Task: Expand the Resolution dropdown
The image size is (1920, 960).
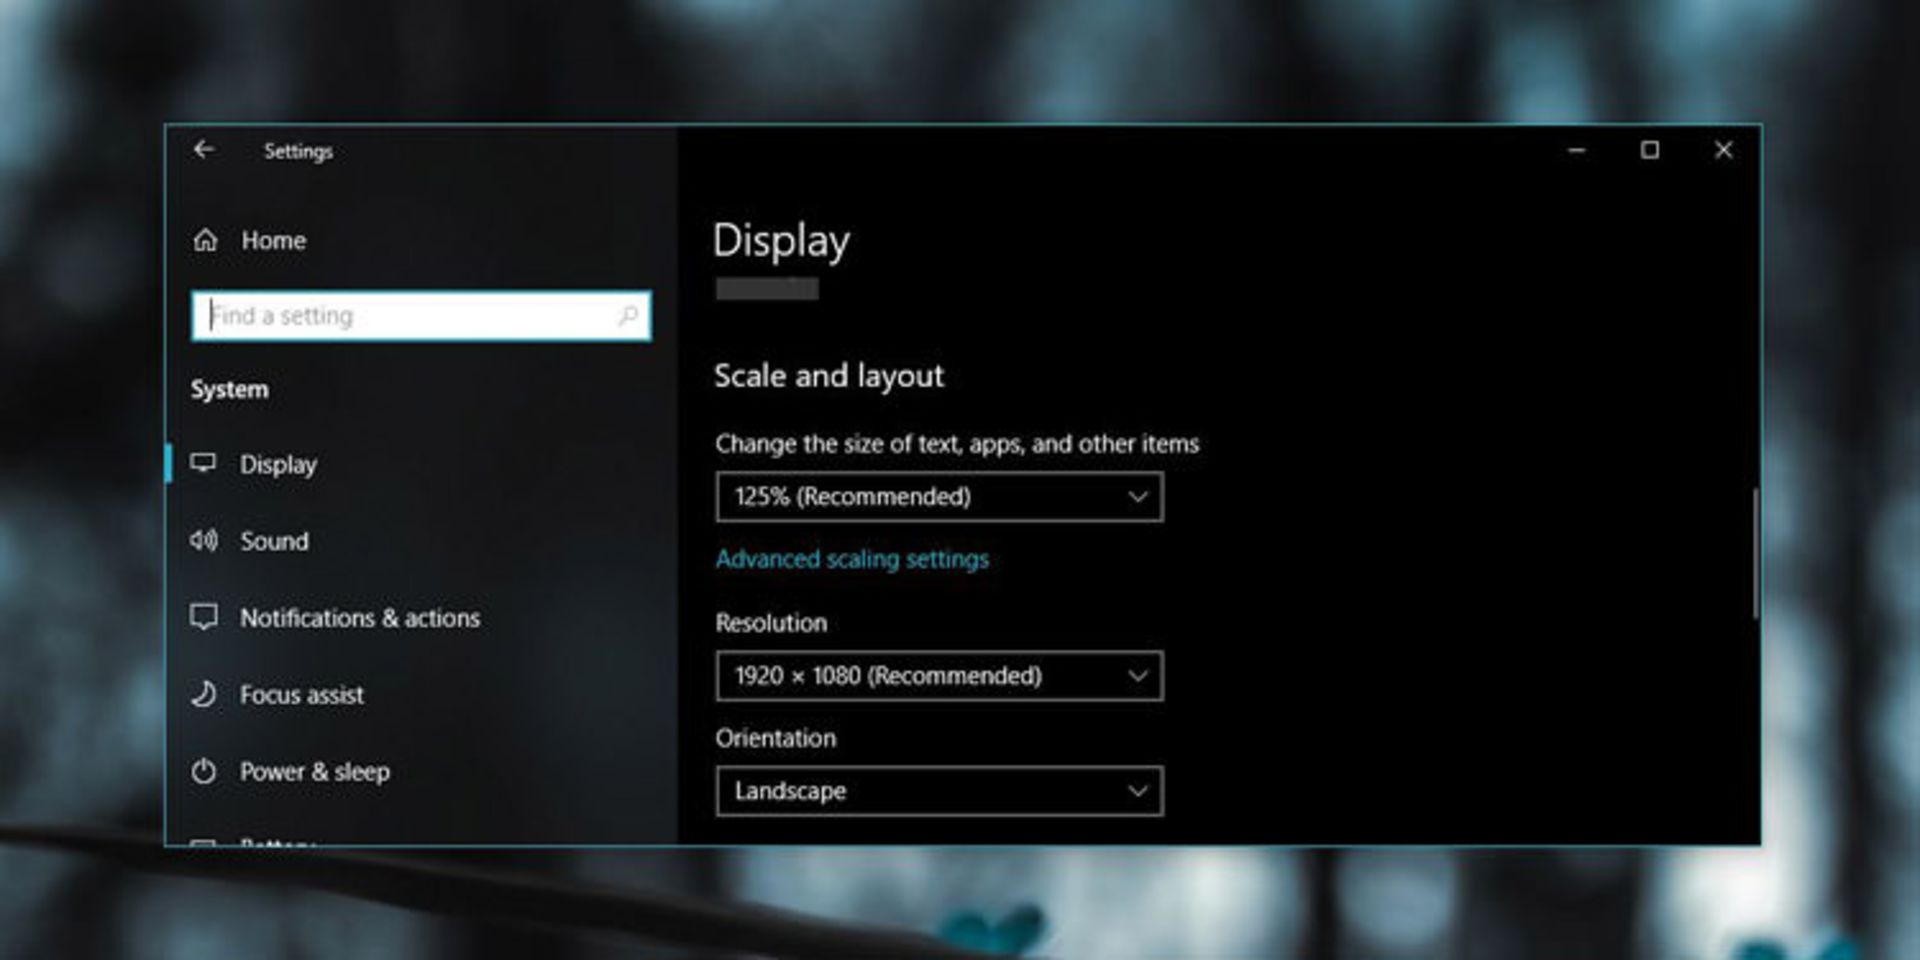Action: click(1137, 675)
